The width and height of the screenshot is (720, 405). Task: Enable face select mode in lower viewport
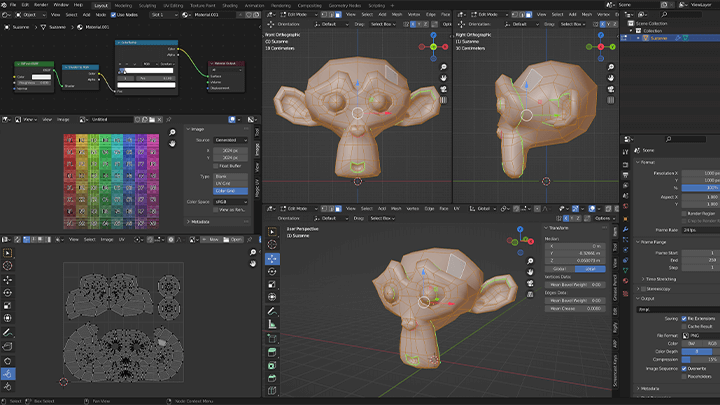tap(338, 208)
